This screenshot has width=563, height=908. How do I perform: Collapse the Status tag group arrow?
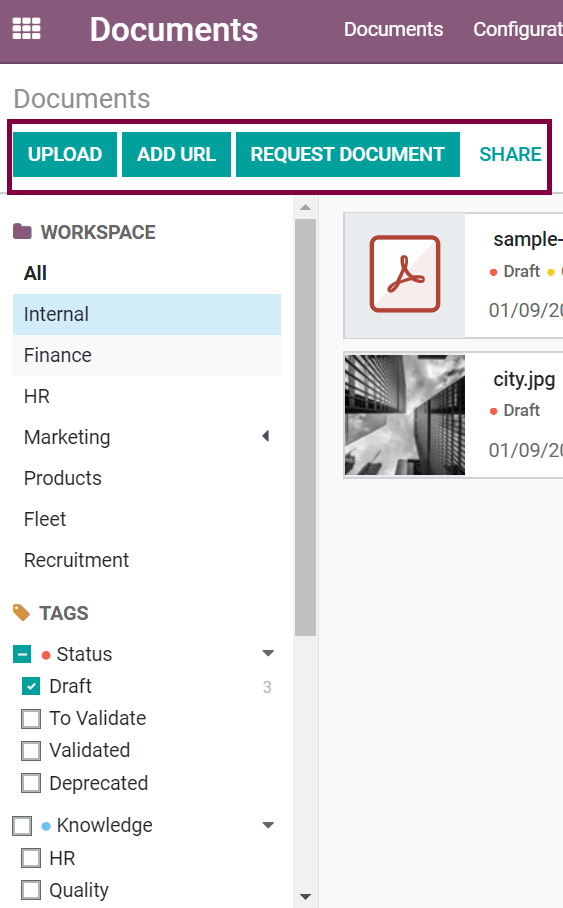coord(268,653)
